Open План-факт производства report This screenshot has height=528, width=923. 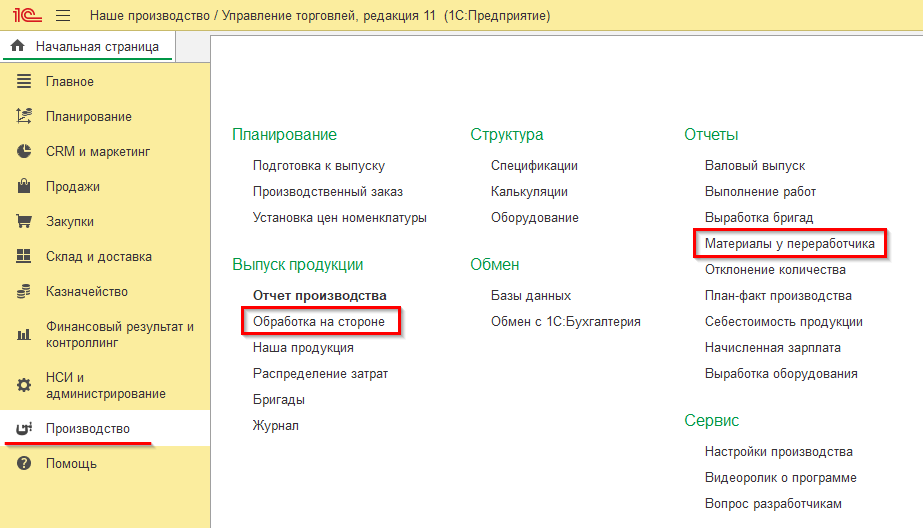tap(778, 295)
